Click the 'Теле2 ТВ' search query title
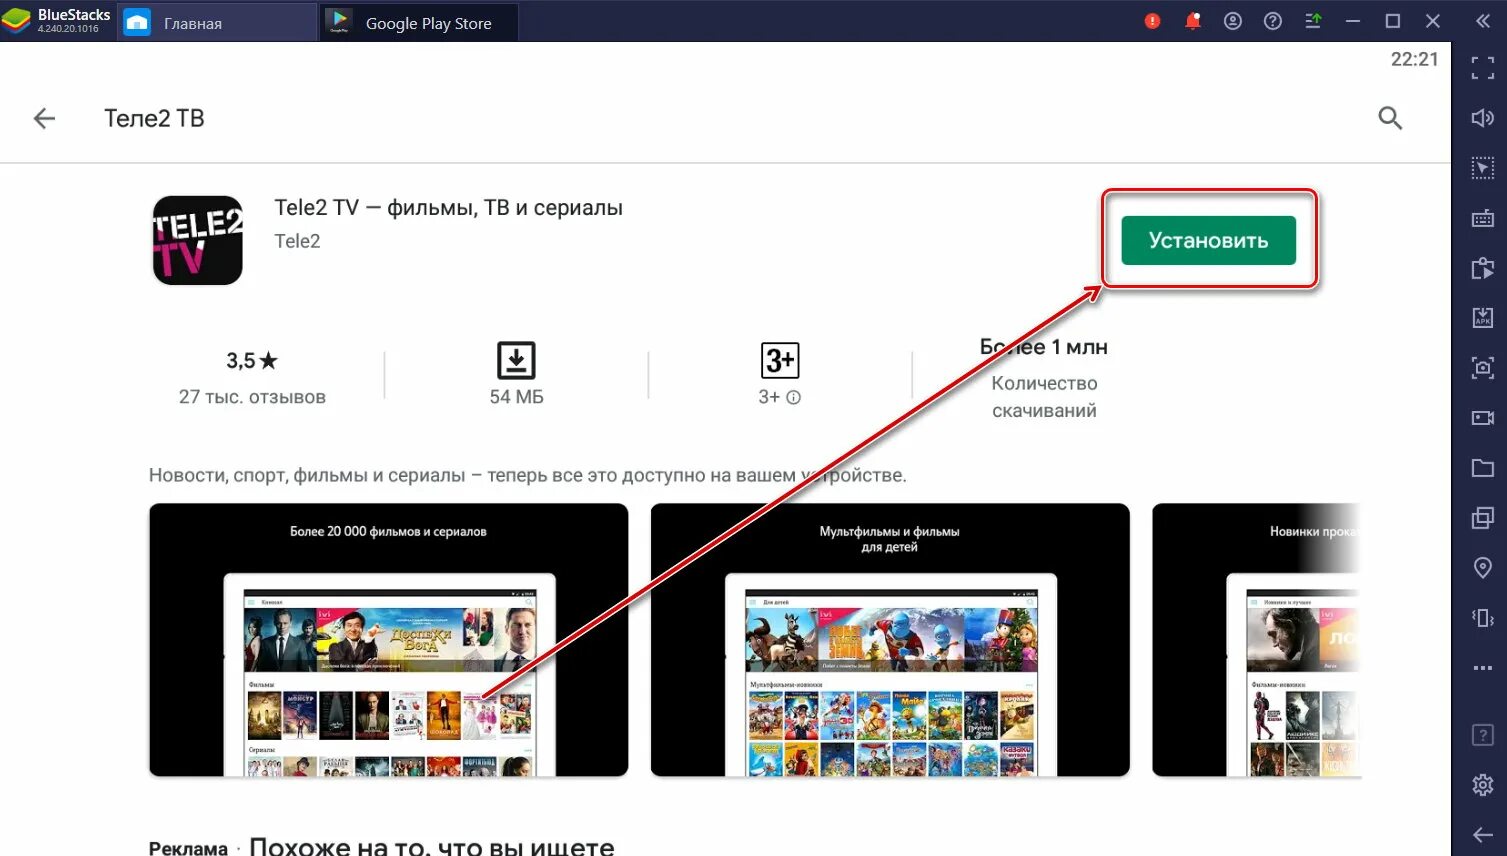1507x856 pixels. pyautogui.click(x=154, y=118)
